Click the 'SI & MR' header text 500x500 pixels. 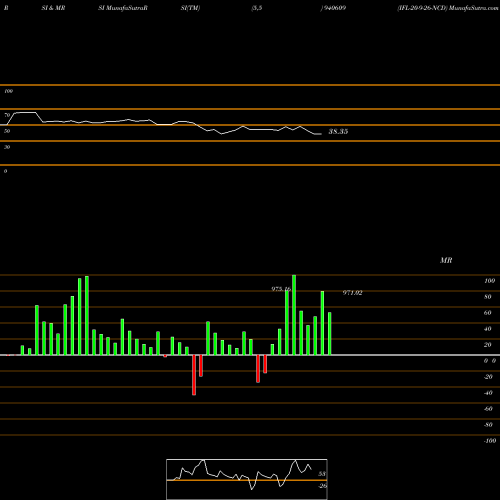(53, 8)
